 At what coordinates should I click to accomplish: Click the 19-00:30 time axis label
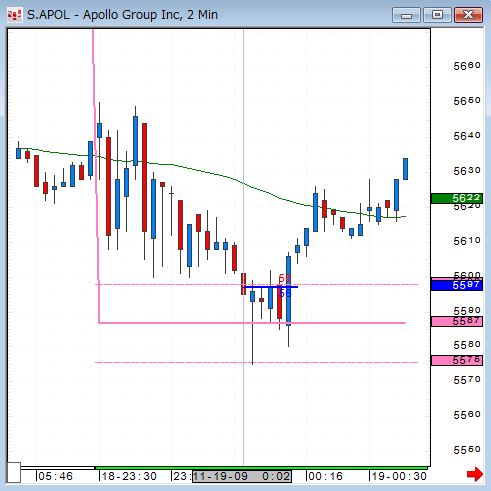(x=399, y=476)
